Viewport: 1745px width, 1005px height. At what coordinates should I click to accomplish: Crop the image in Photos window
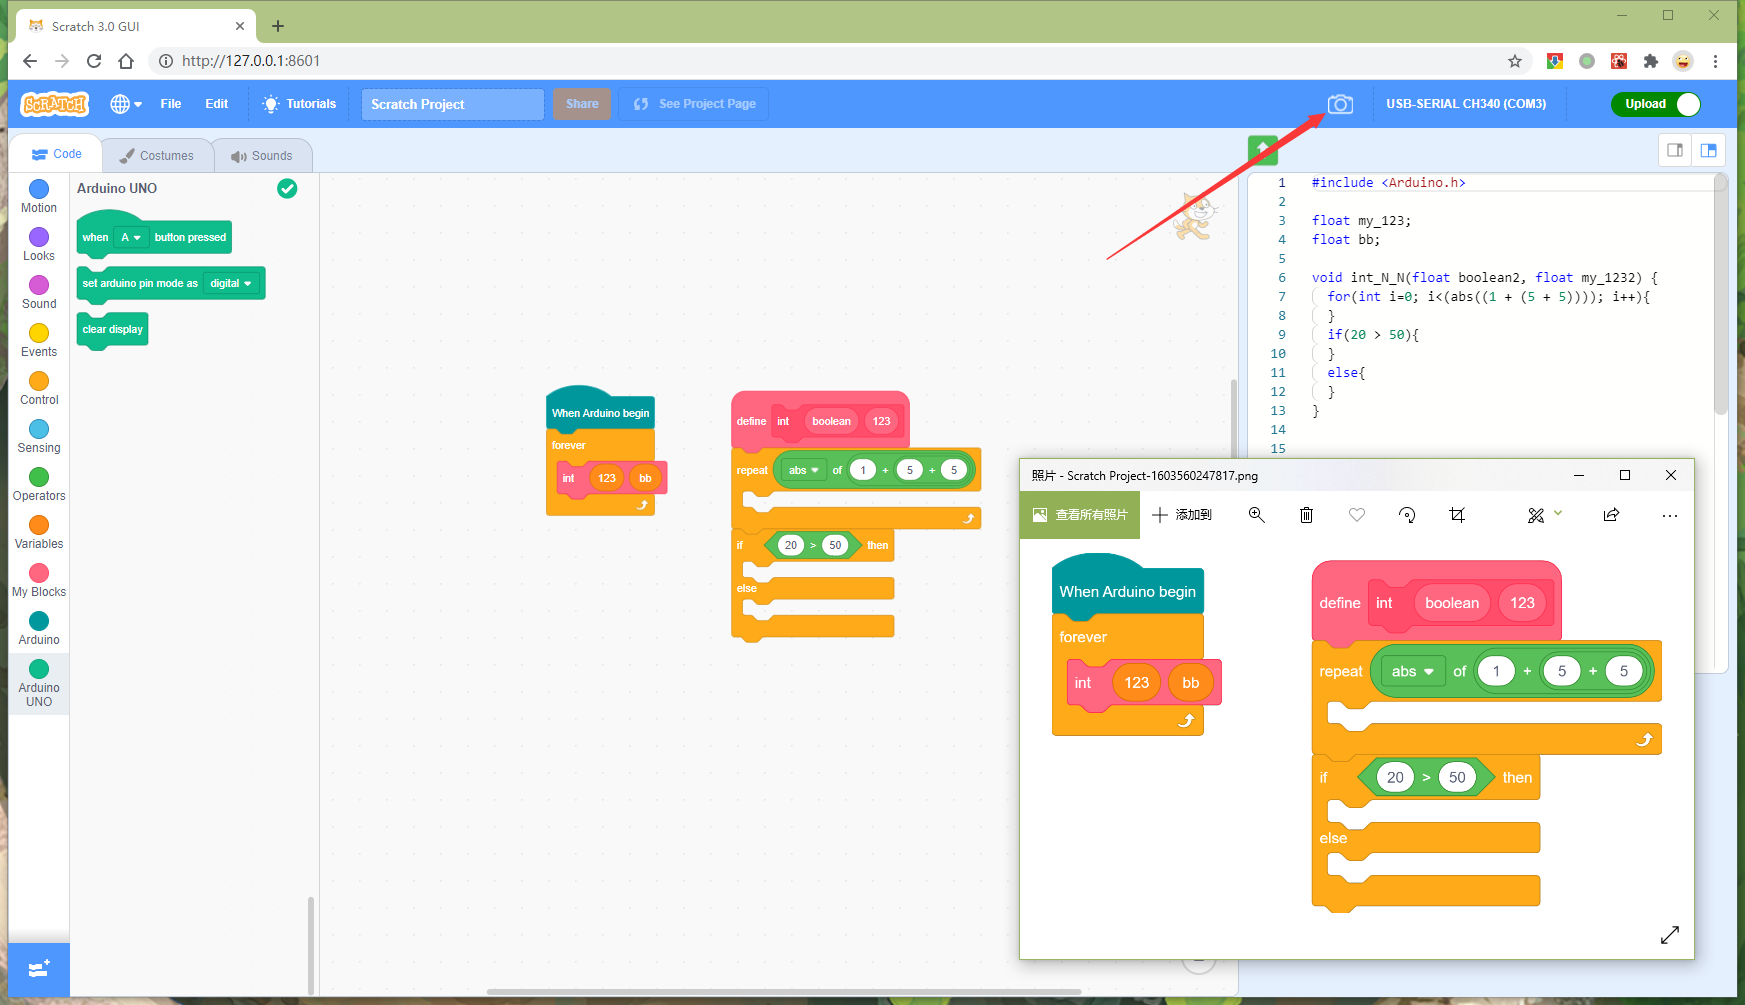(1457, 515)
